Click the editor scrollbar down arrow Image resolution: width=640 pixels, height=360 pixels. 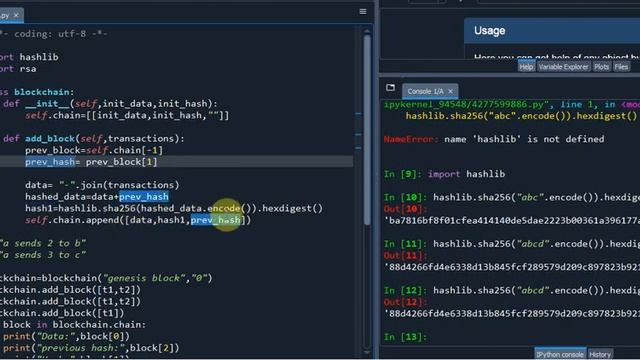pyautogui.click(x=367, y=352)
